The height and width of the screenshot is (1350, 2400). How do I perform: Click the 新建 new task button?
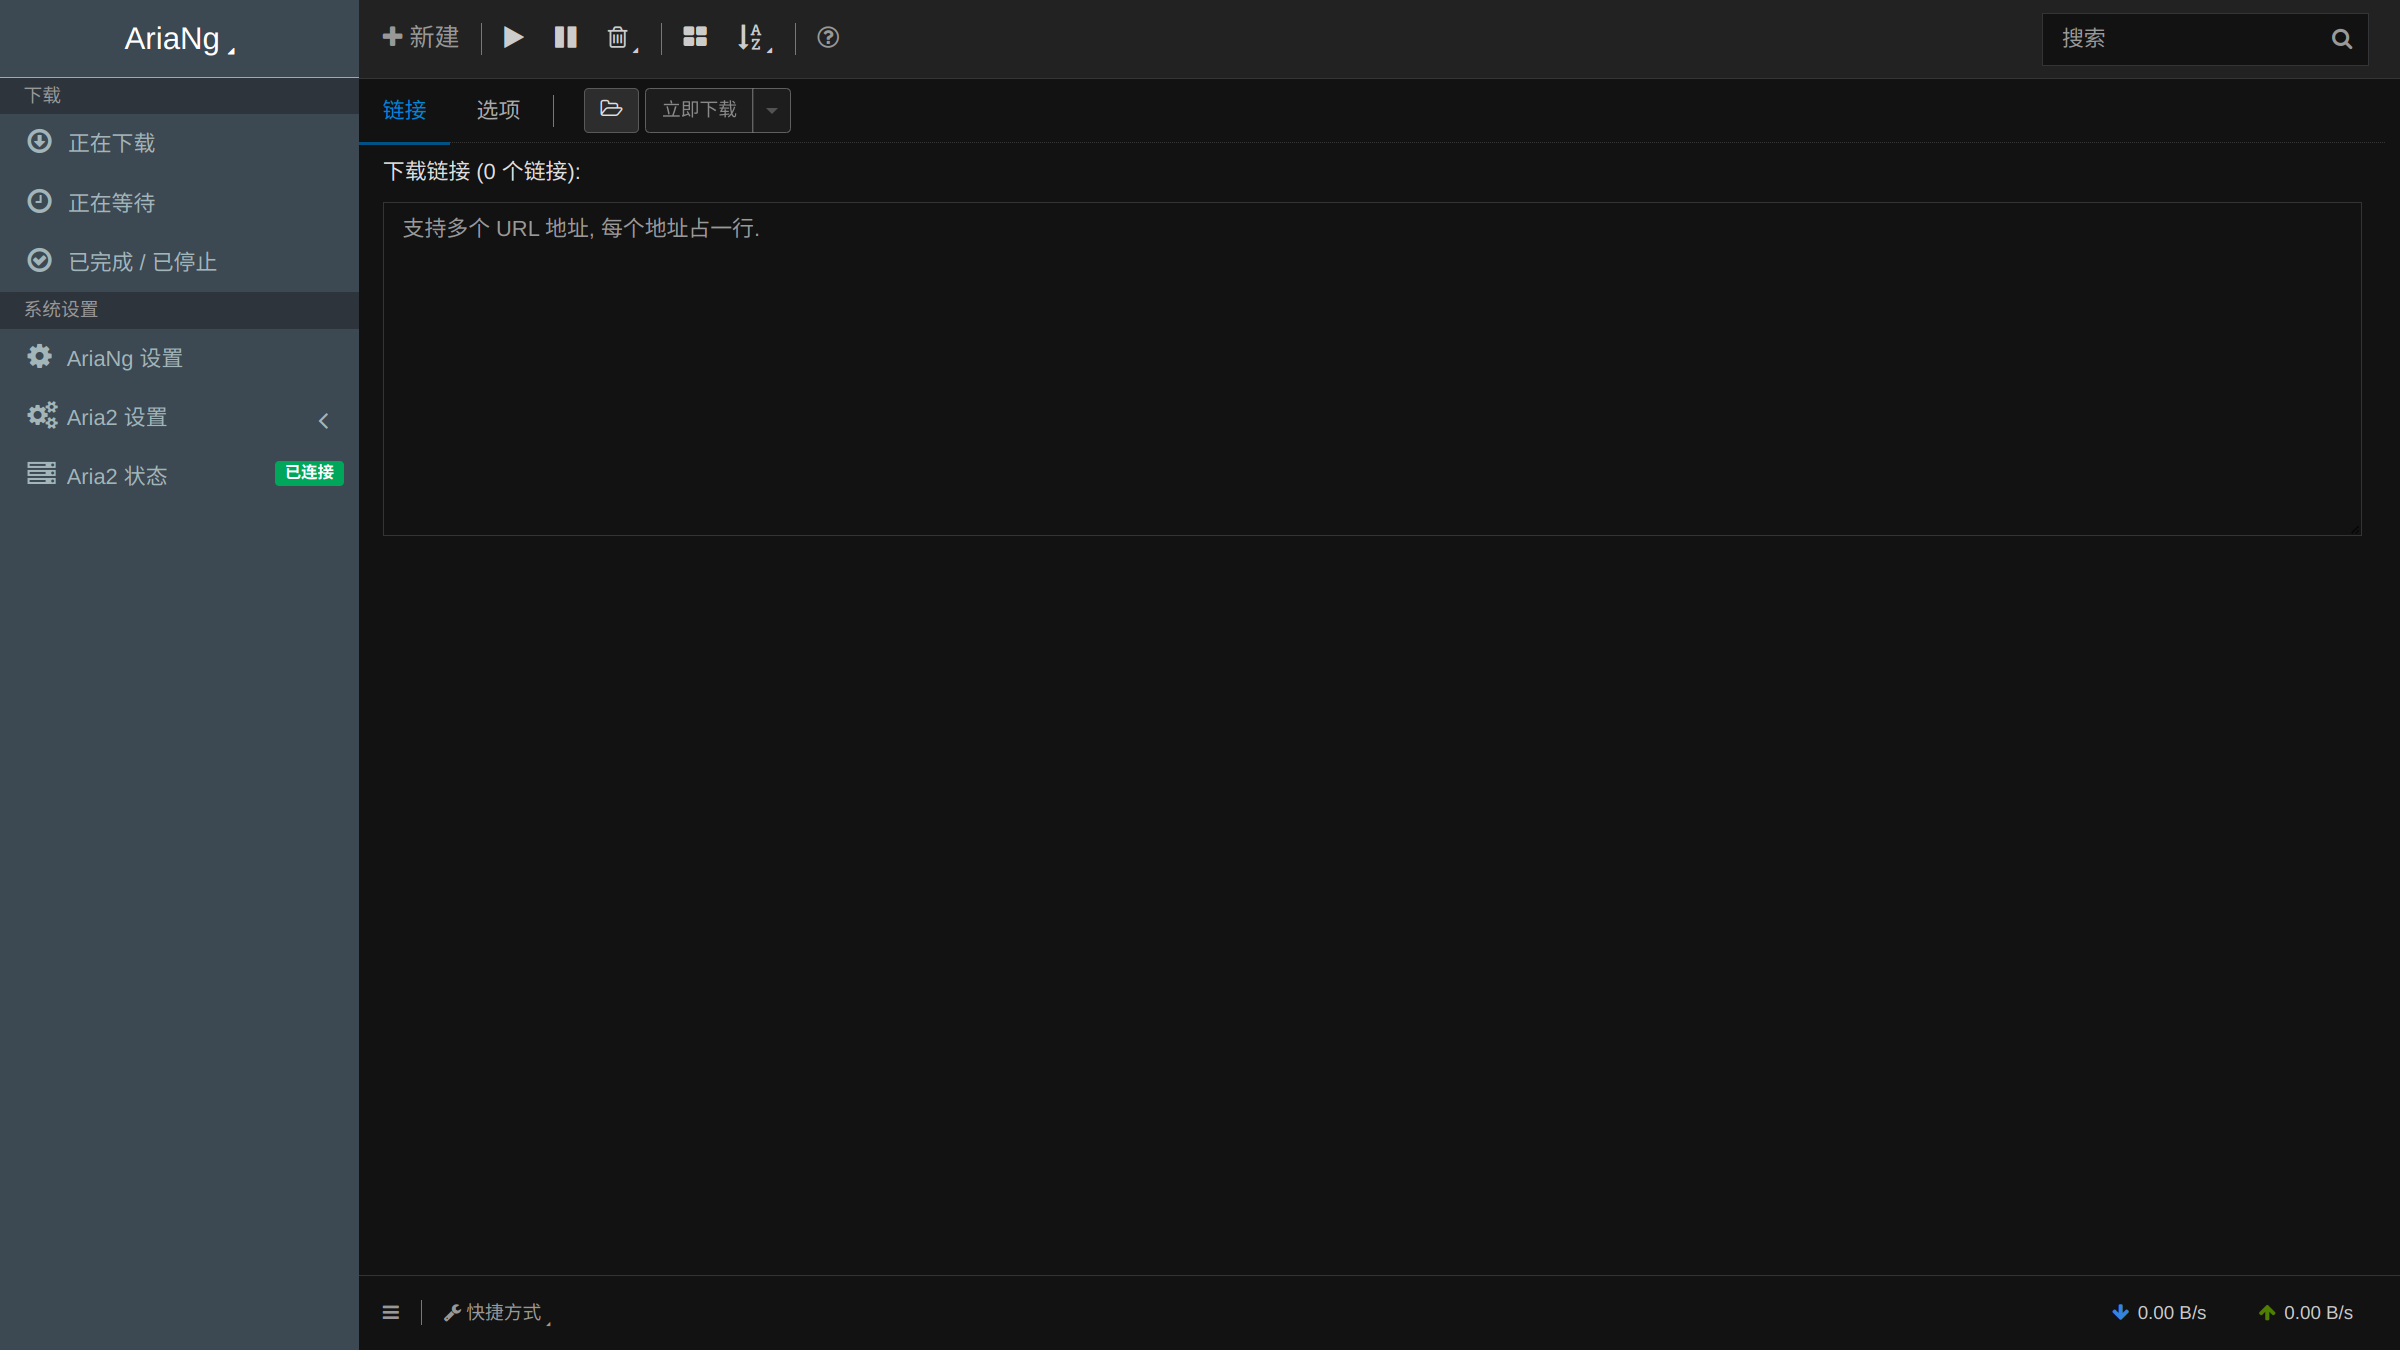[x=420, y=38]
